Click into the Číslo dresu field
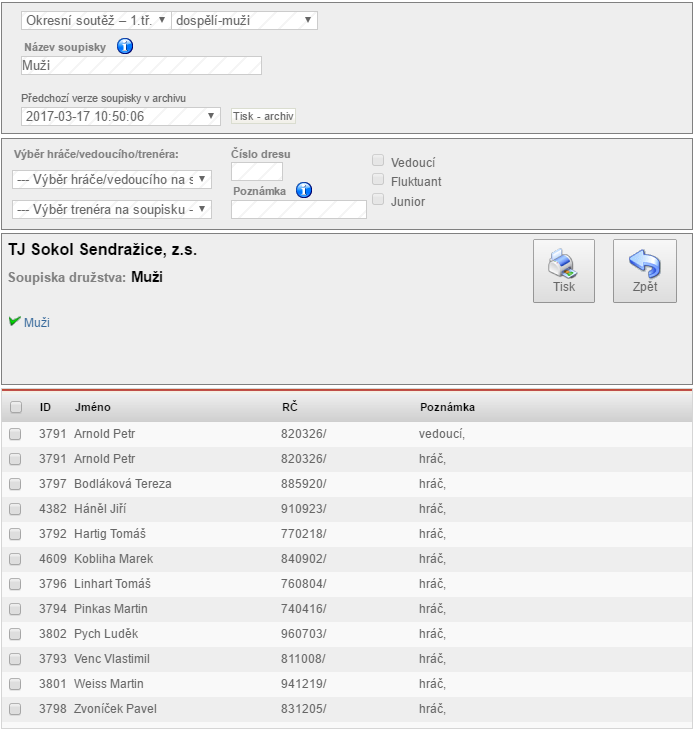The width and height of the screenshot is (696, 731). (x=257, y=172)
